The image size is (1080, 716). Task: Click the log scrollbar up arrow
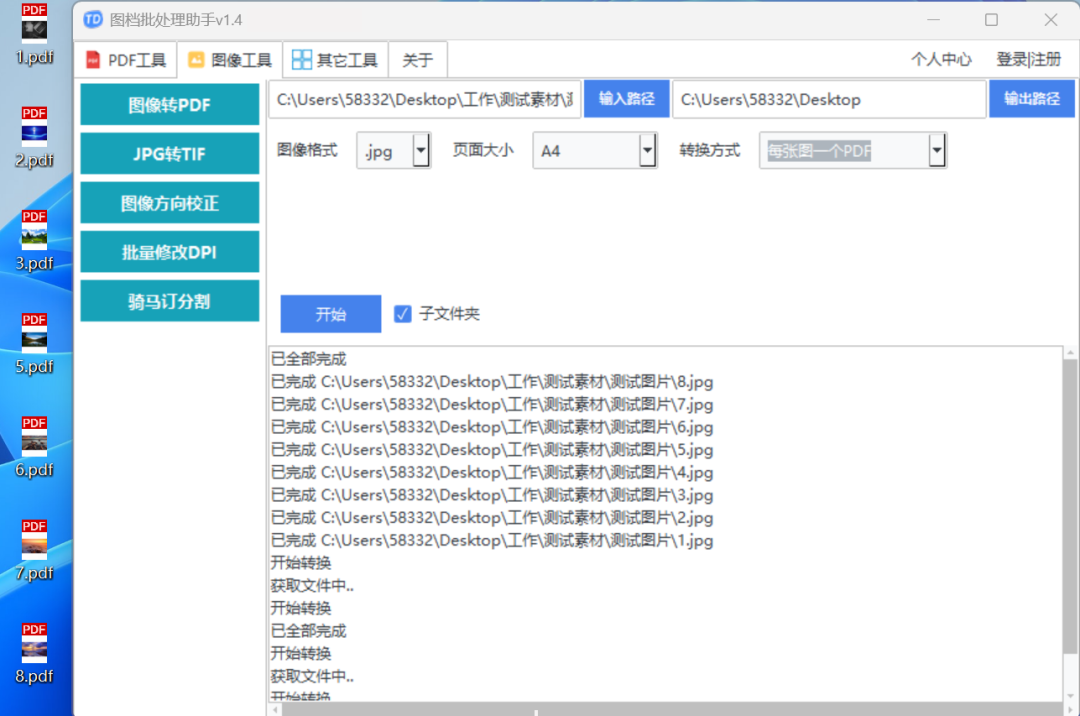pyautogui.click(x=1070, y=352)
